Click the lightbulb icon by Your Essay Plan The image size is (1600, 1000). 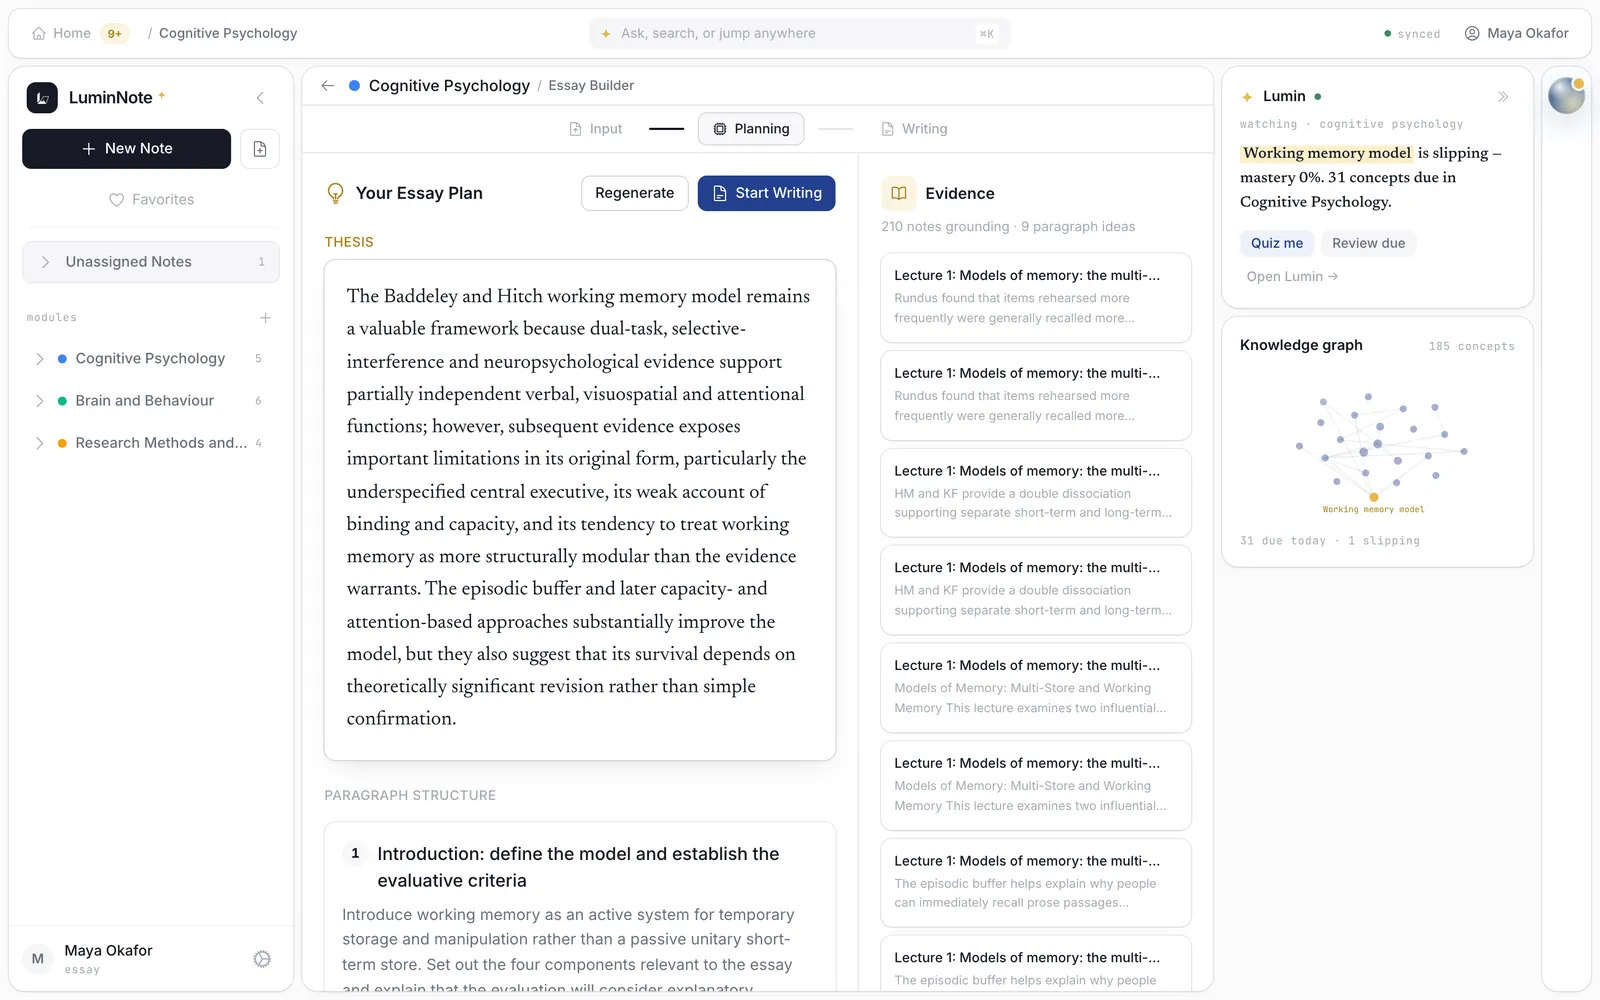point(336,193)
